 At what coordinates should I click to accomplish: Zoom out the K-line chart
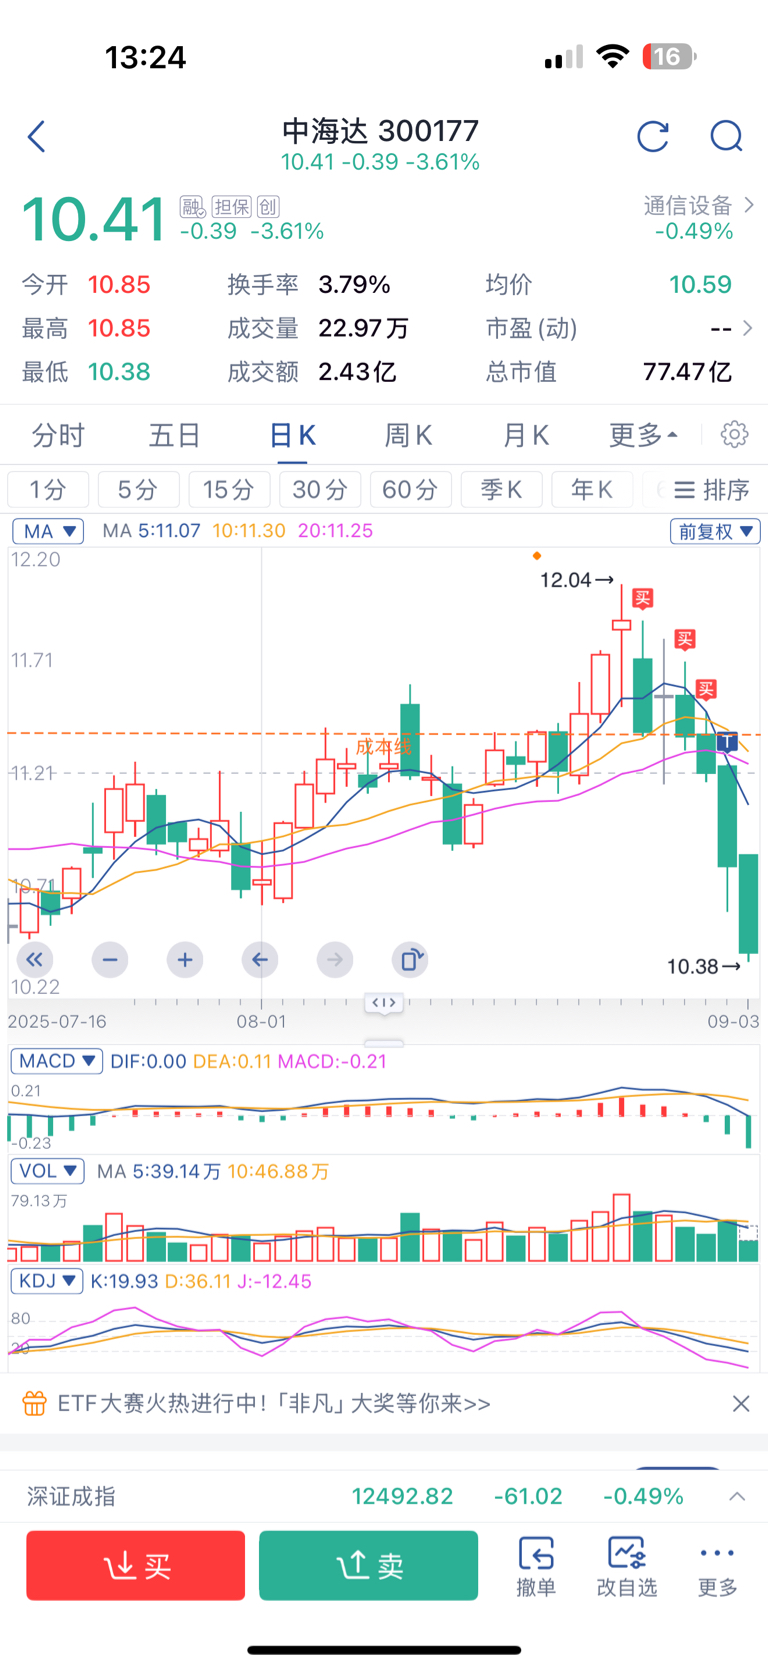click(110, 960)
